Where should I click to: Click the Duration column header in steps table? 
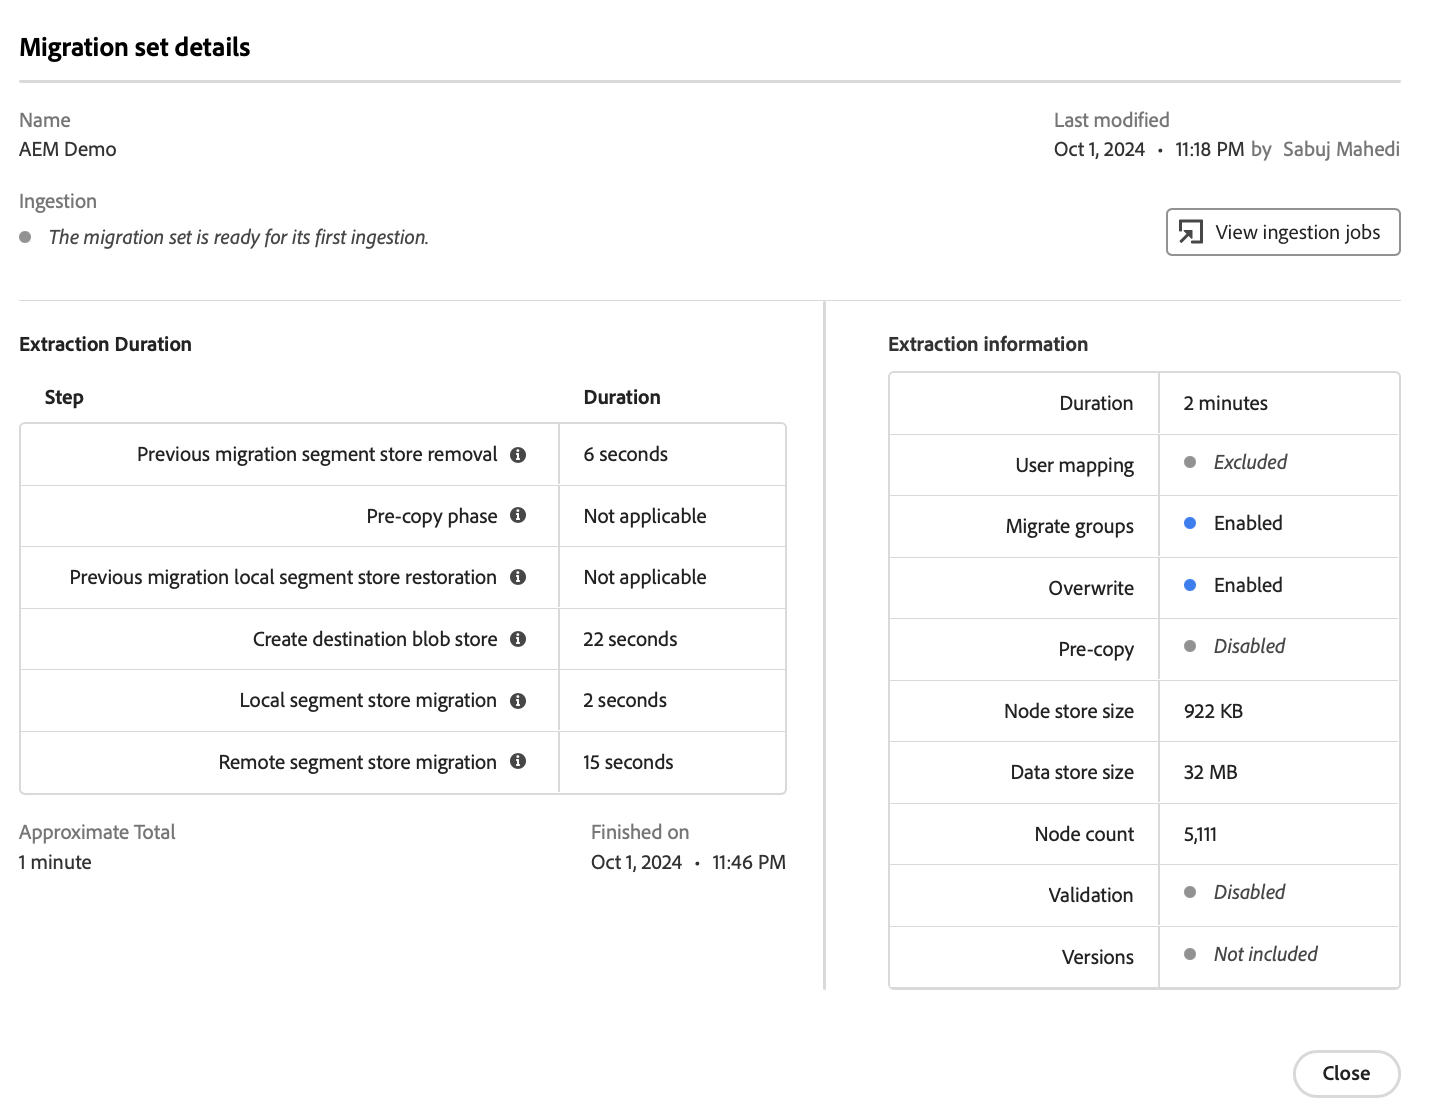pos(622,397)
